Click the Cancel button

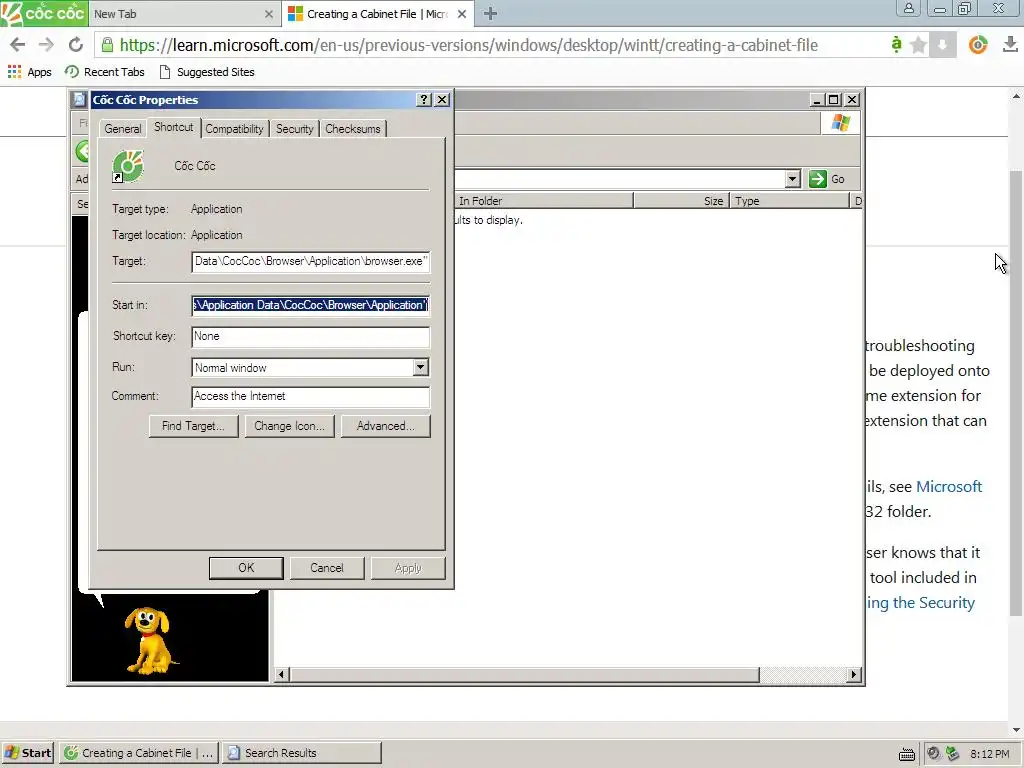(x=327, y=568)
